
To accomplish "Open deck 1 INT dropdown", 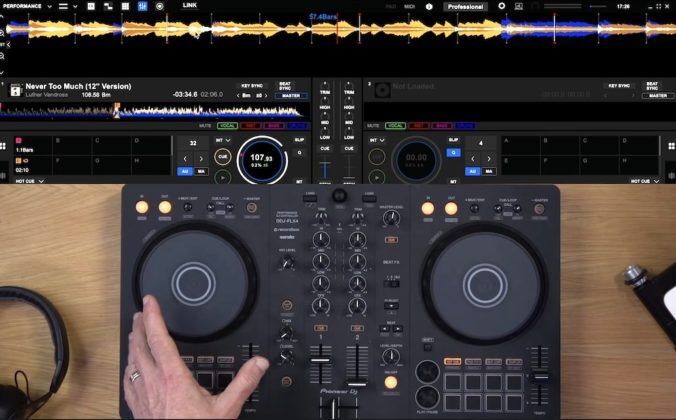I will 223,140.
